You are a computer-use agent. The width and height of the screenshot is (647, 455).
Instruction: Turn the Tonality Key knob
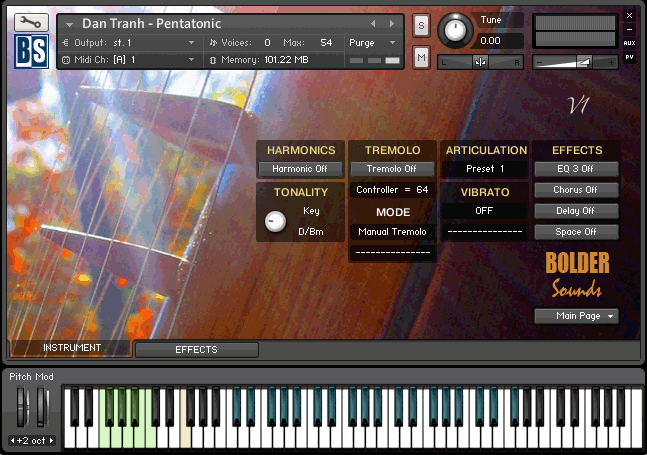(x=275, y=222)
